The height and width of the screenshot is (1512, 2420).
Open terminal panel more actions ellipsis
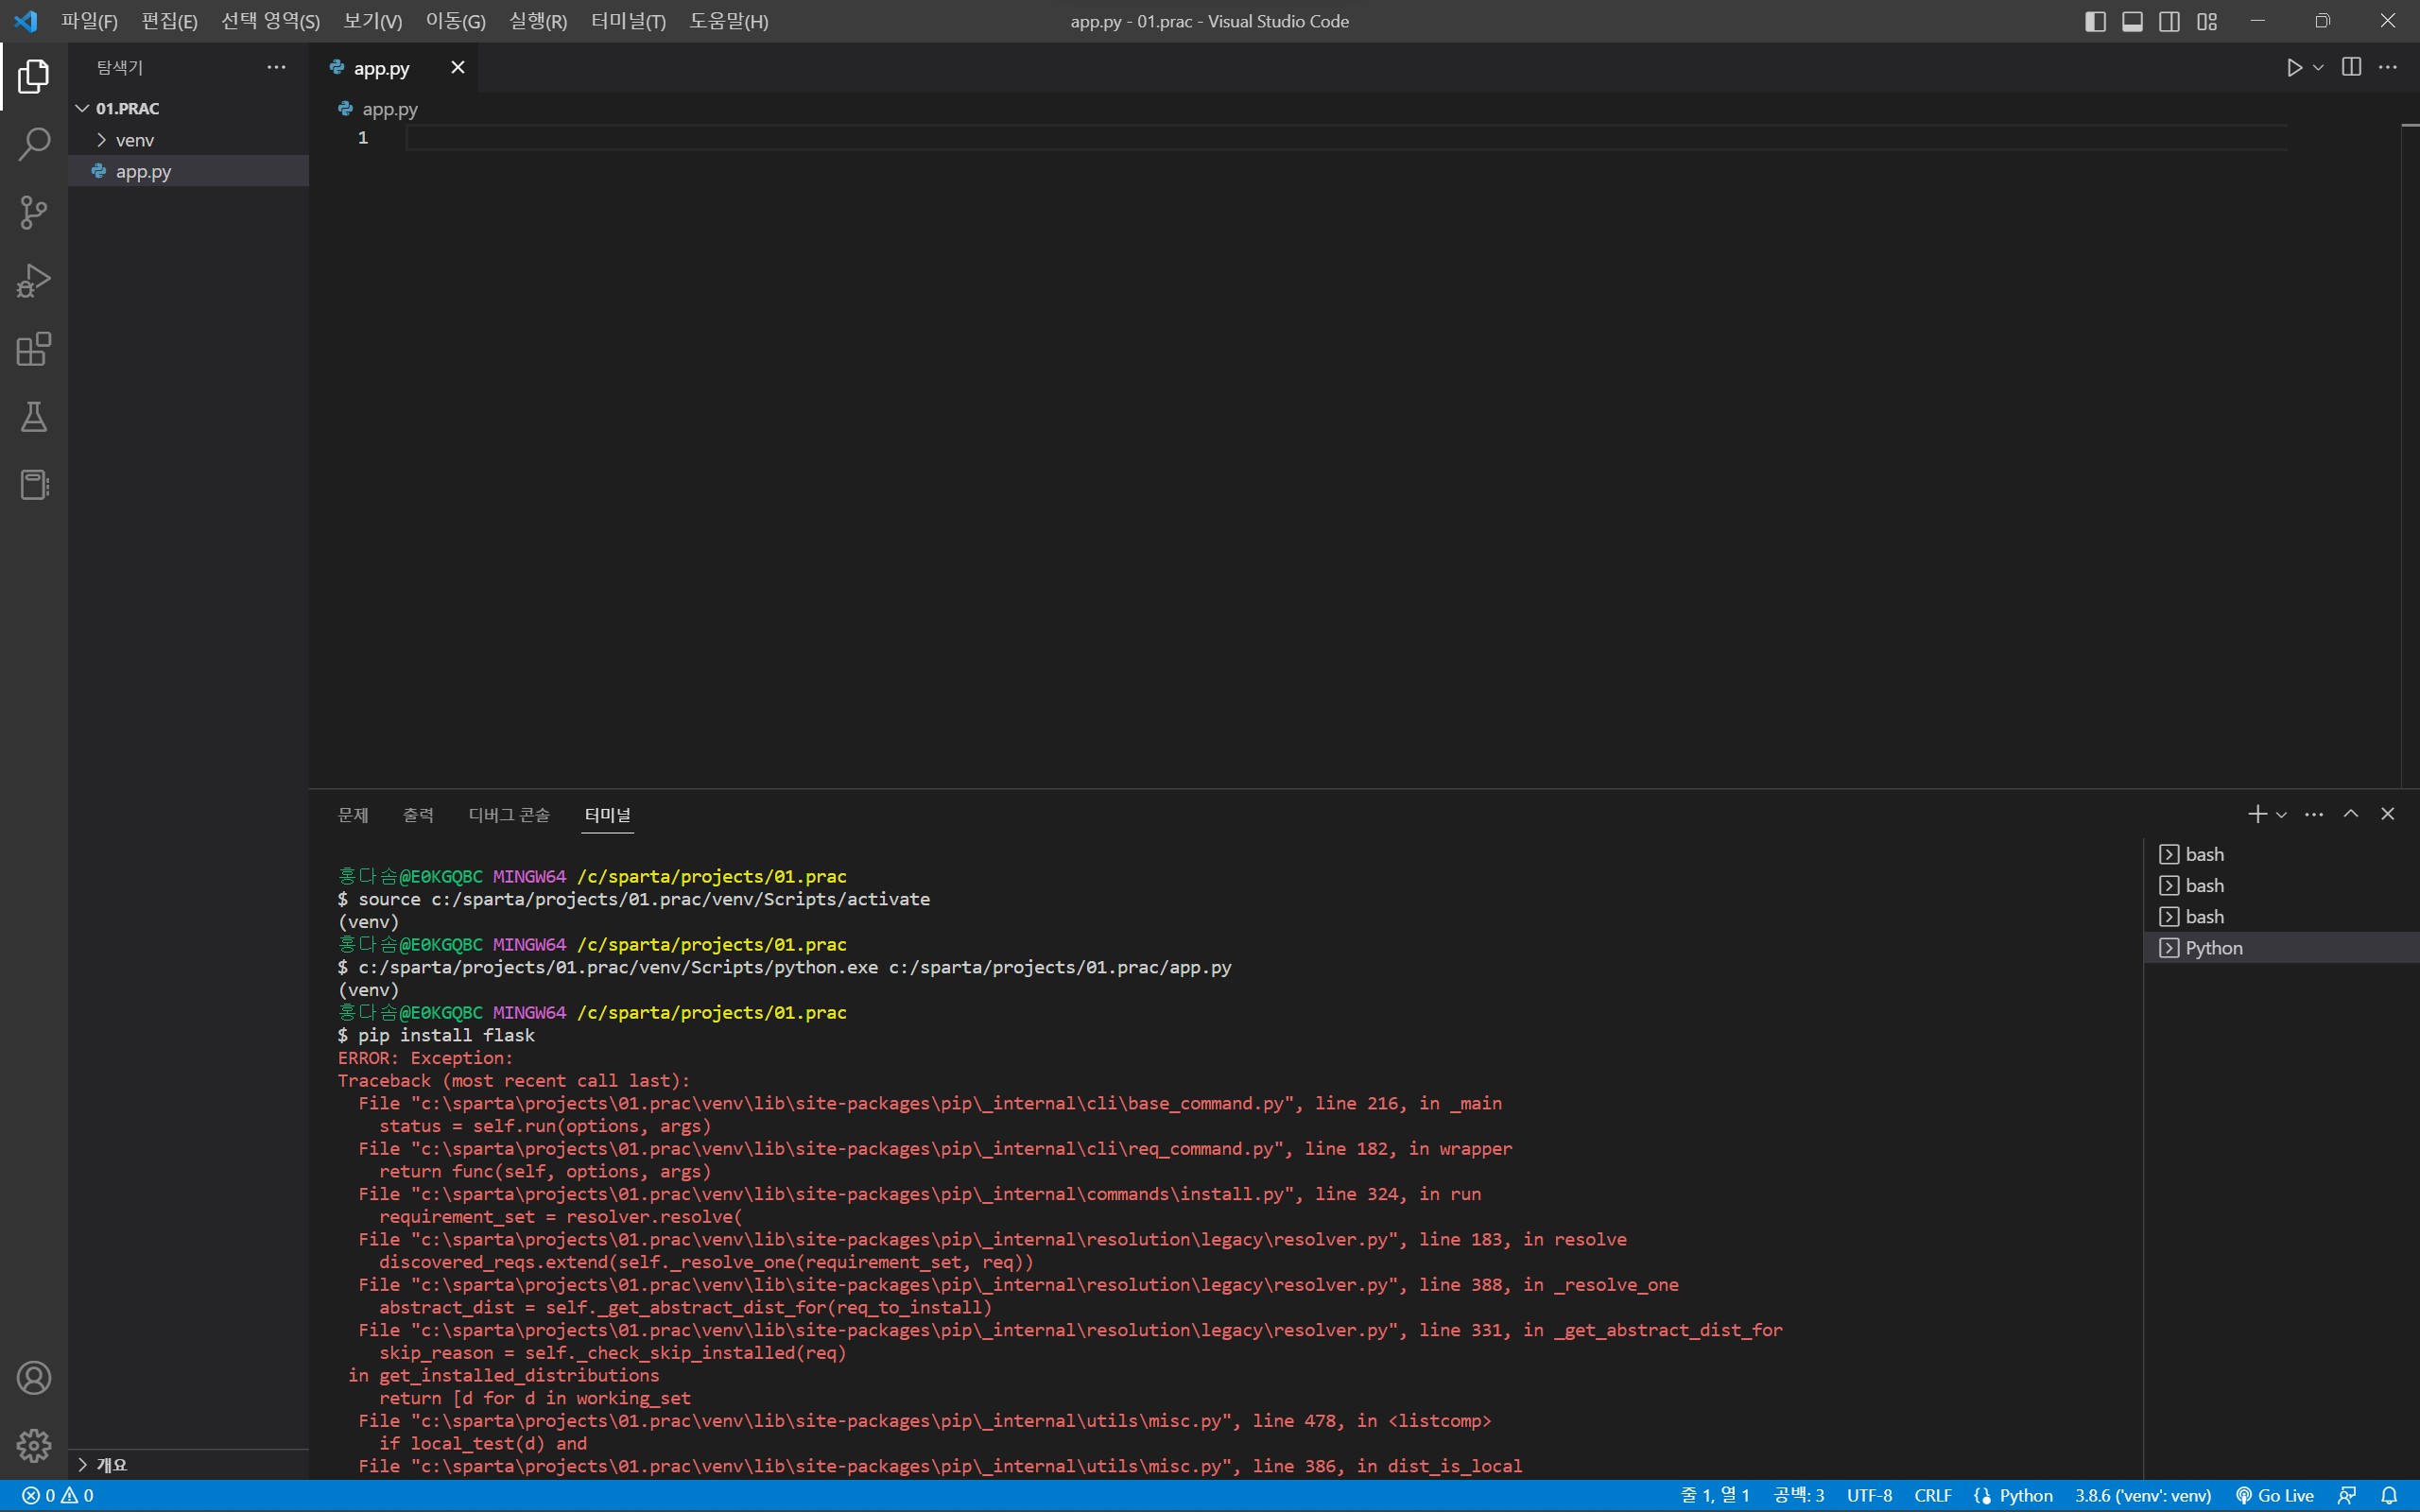coord(2314,814)
